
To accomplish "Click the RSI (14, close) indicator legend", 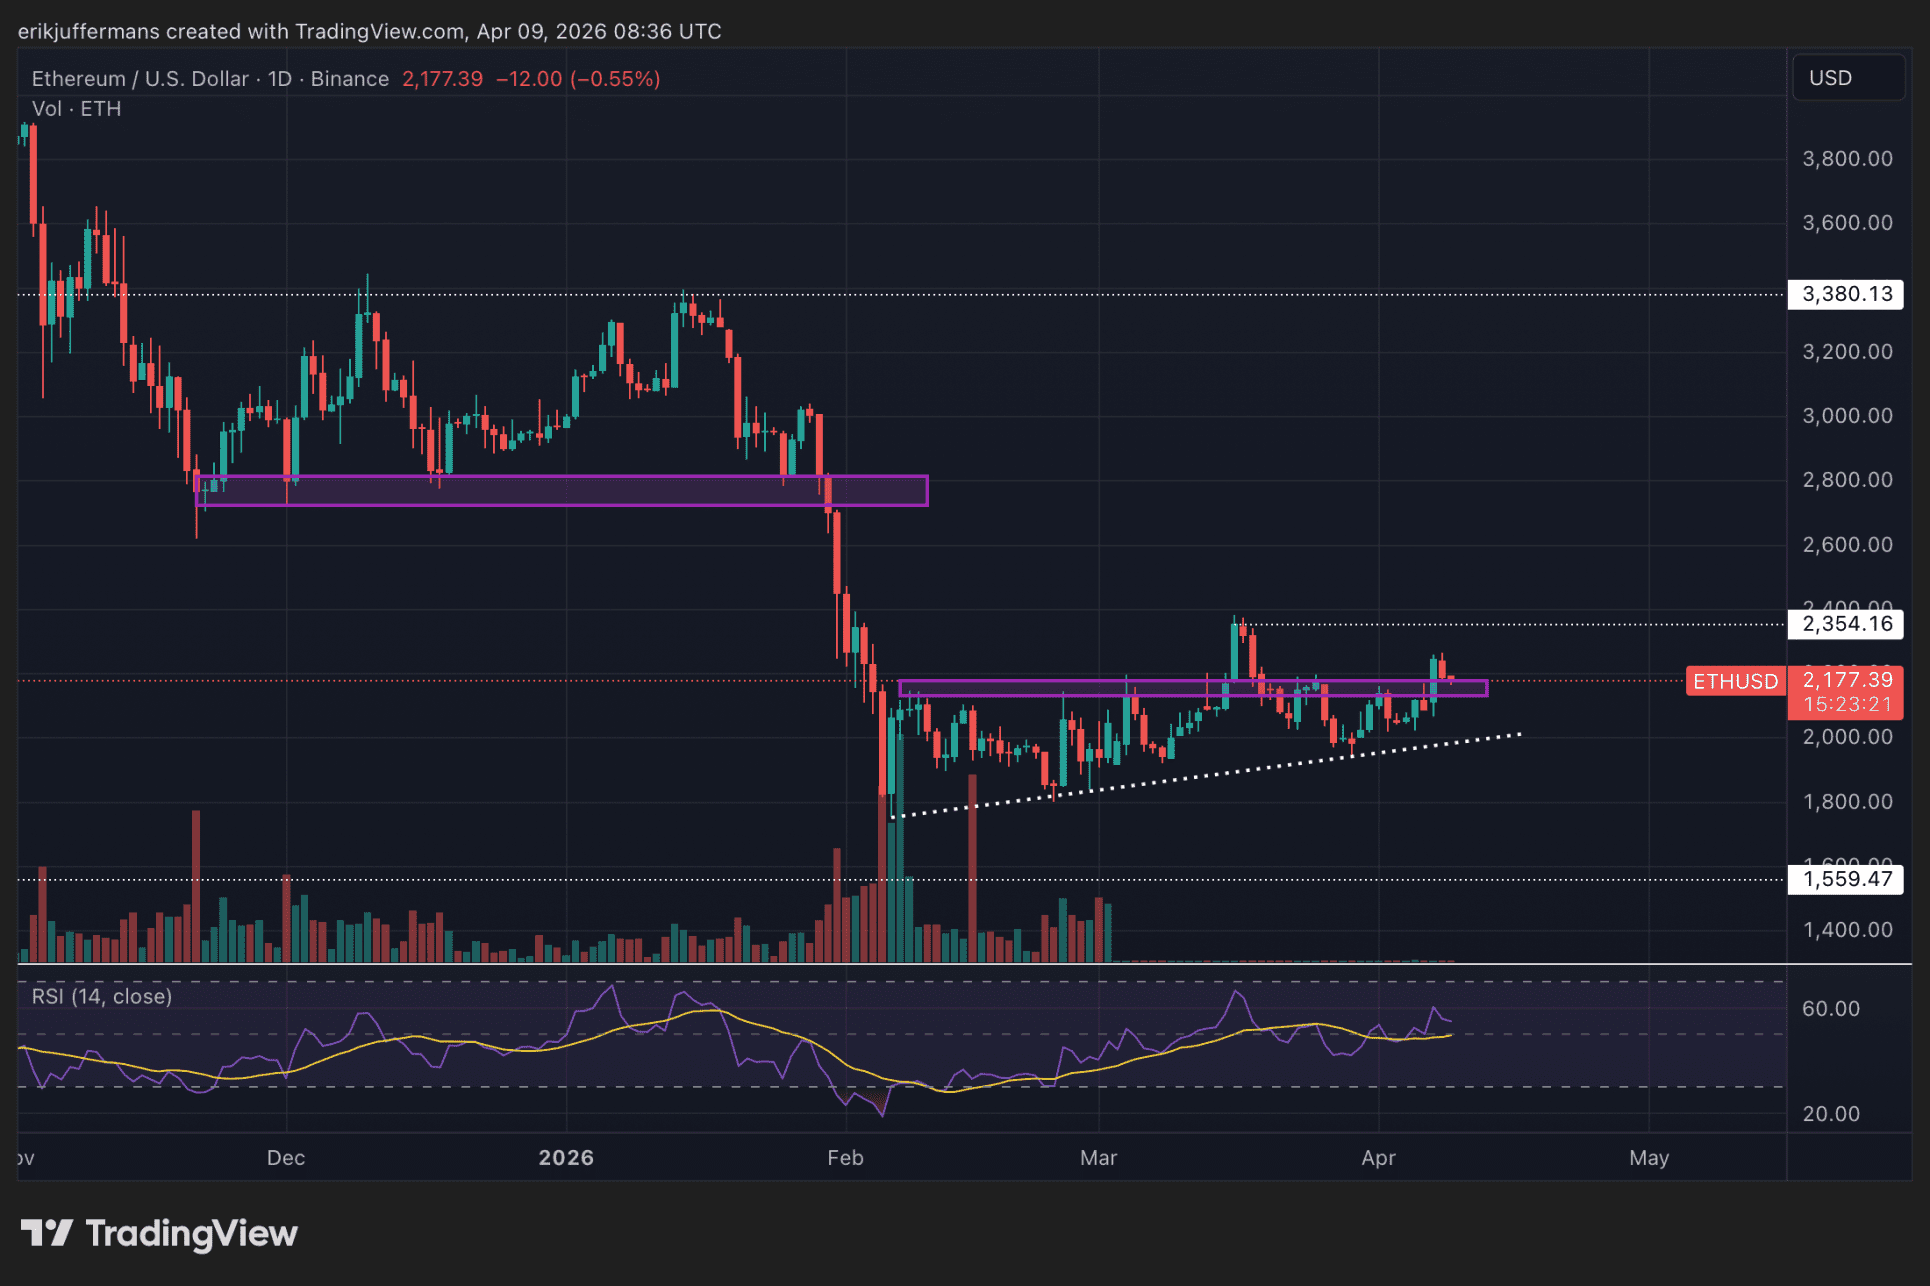I will point(102,996).
